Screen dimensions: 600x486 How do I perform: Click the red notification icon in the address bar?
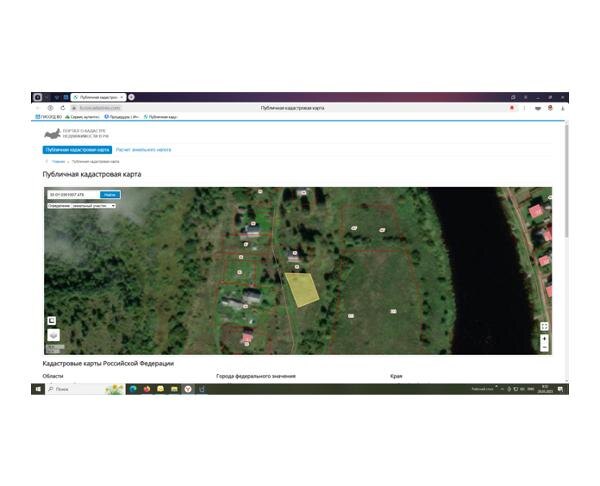(x=512, y=108)
